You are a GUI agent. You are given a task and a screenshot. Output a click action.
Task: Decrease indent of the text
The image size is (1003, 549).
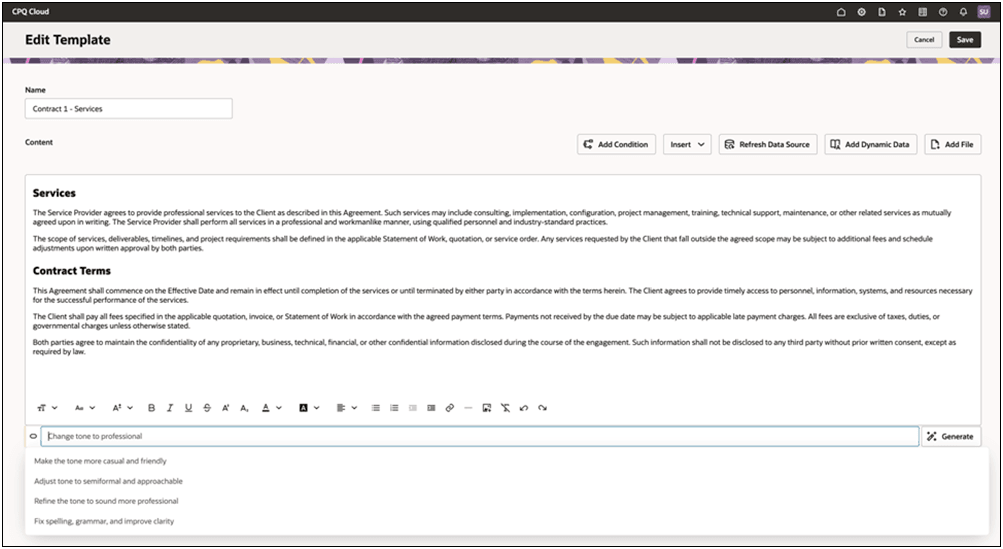point(413,408)
